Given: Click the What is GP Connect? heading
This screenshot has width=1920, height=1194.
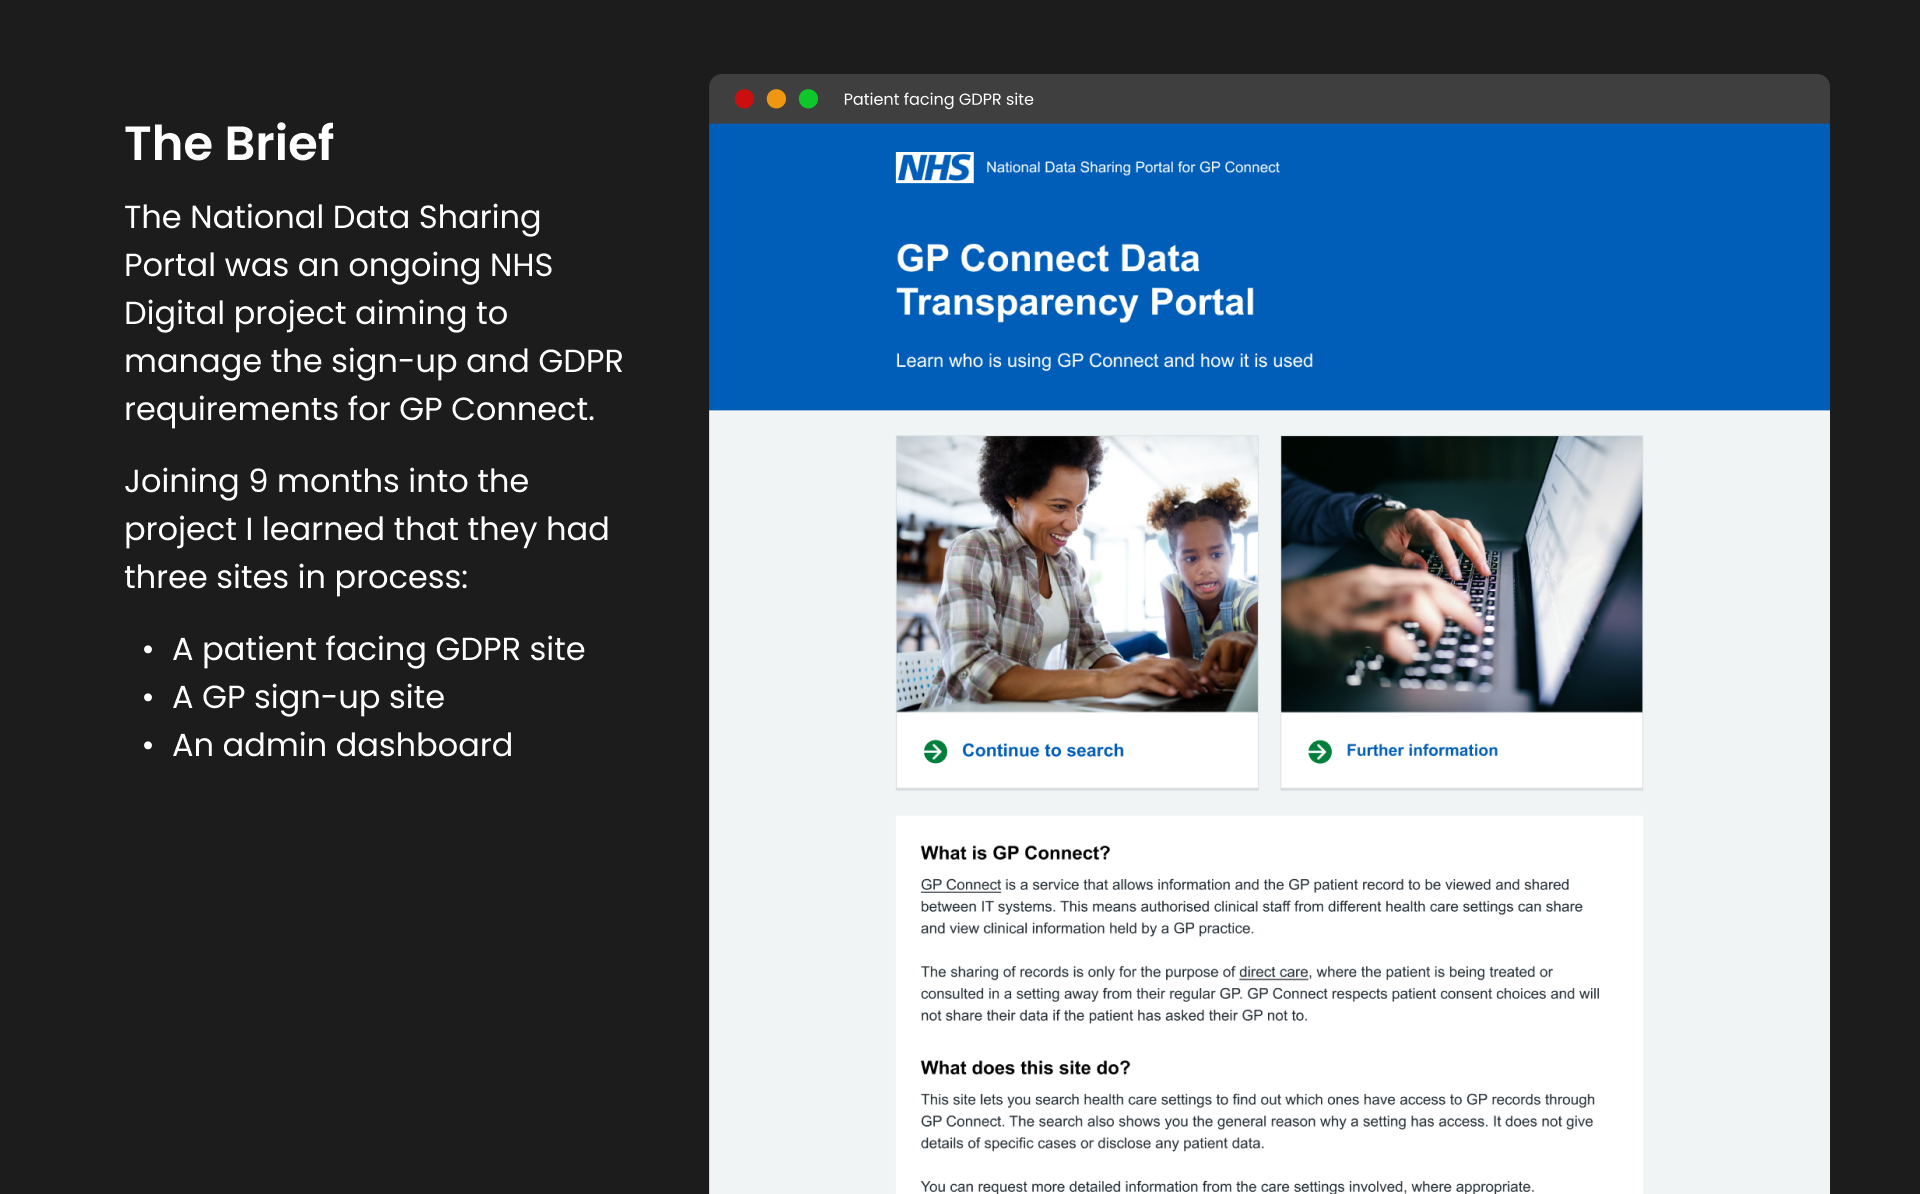Looking at the screenshot, I should [1015, 853].
